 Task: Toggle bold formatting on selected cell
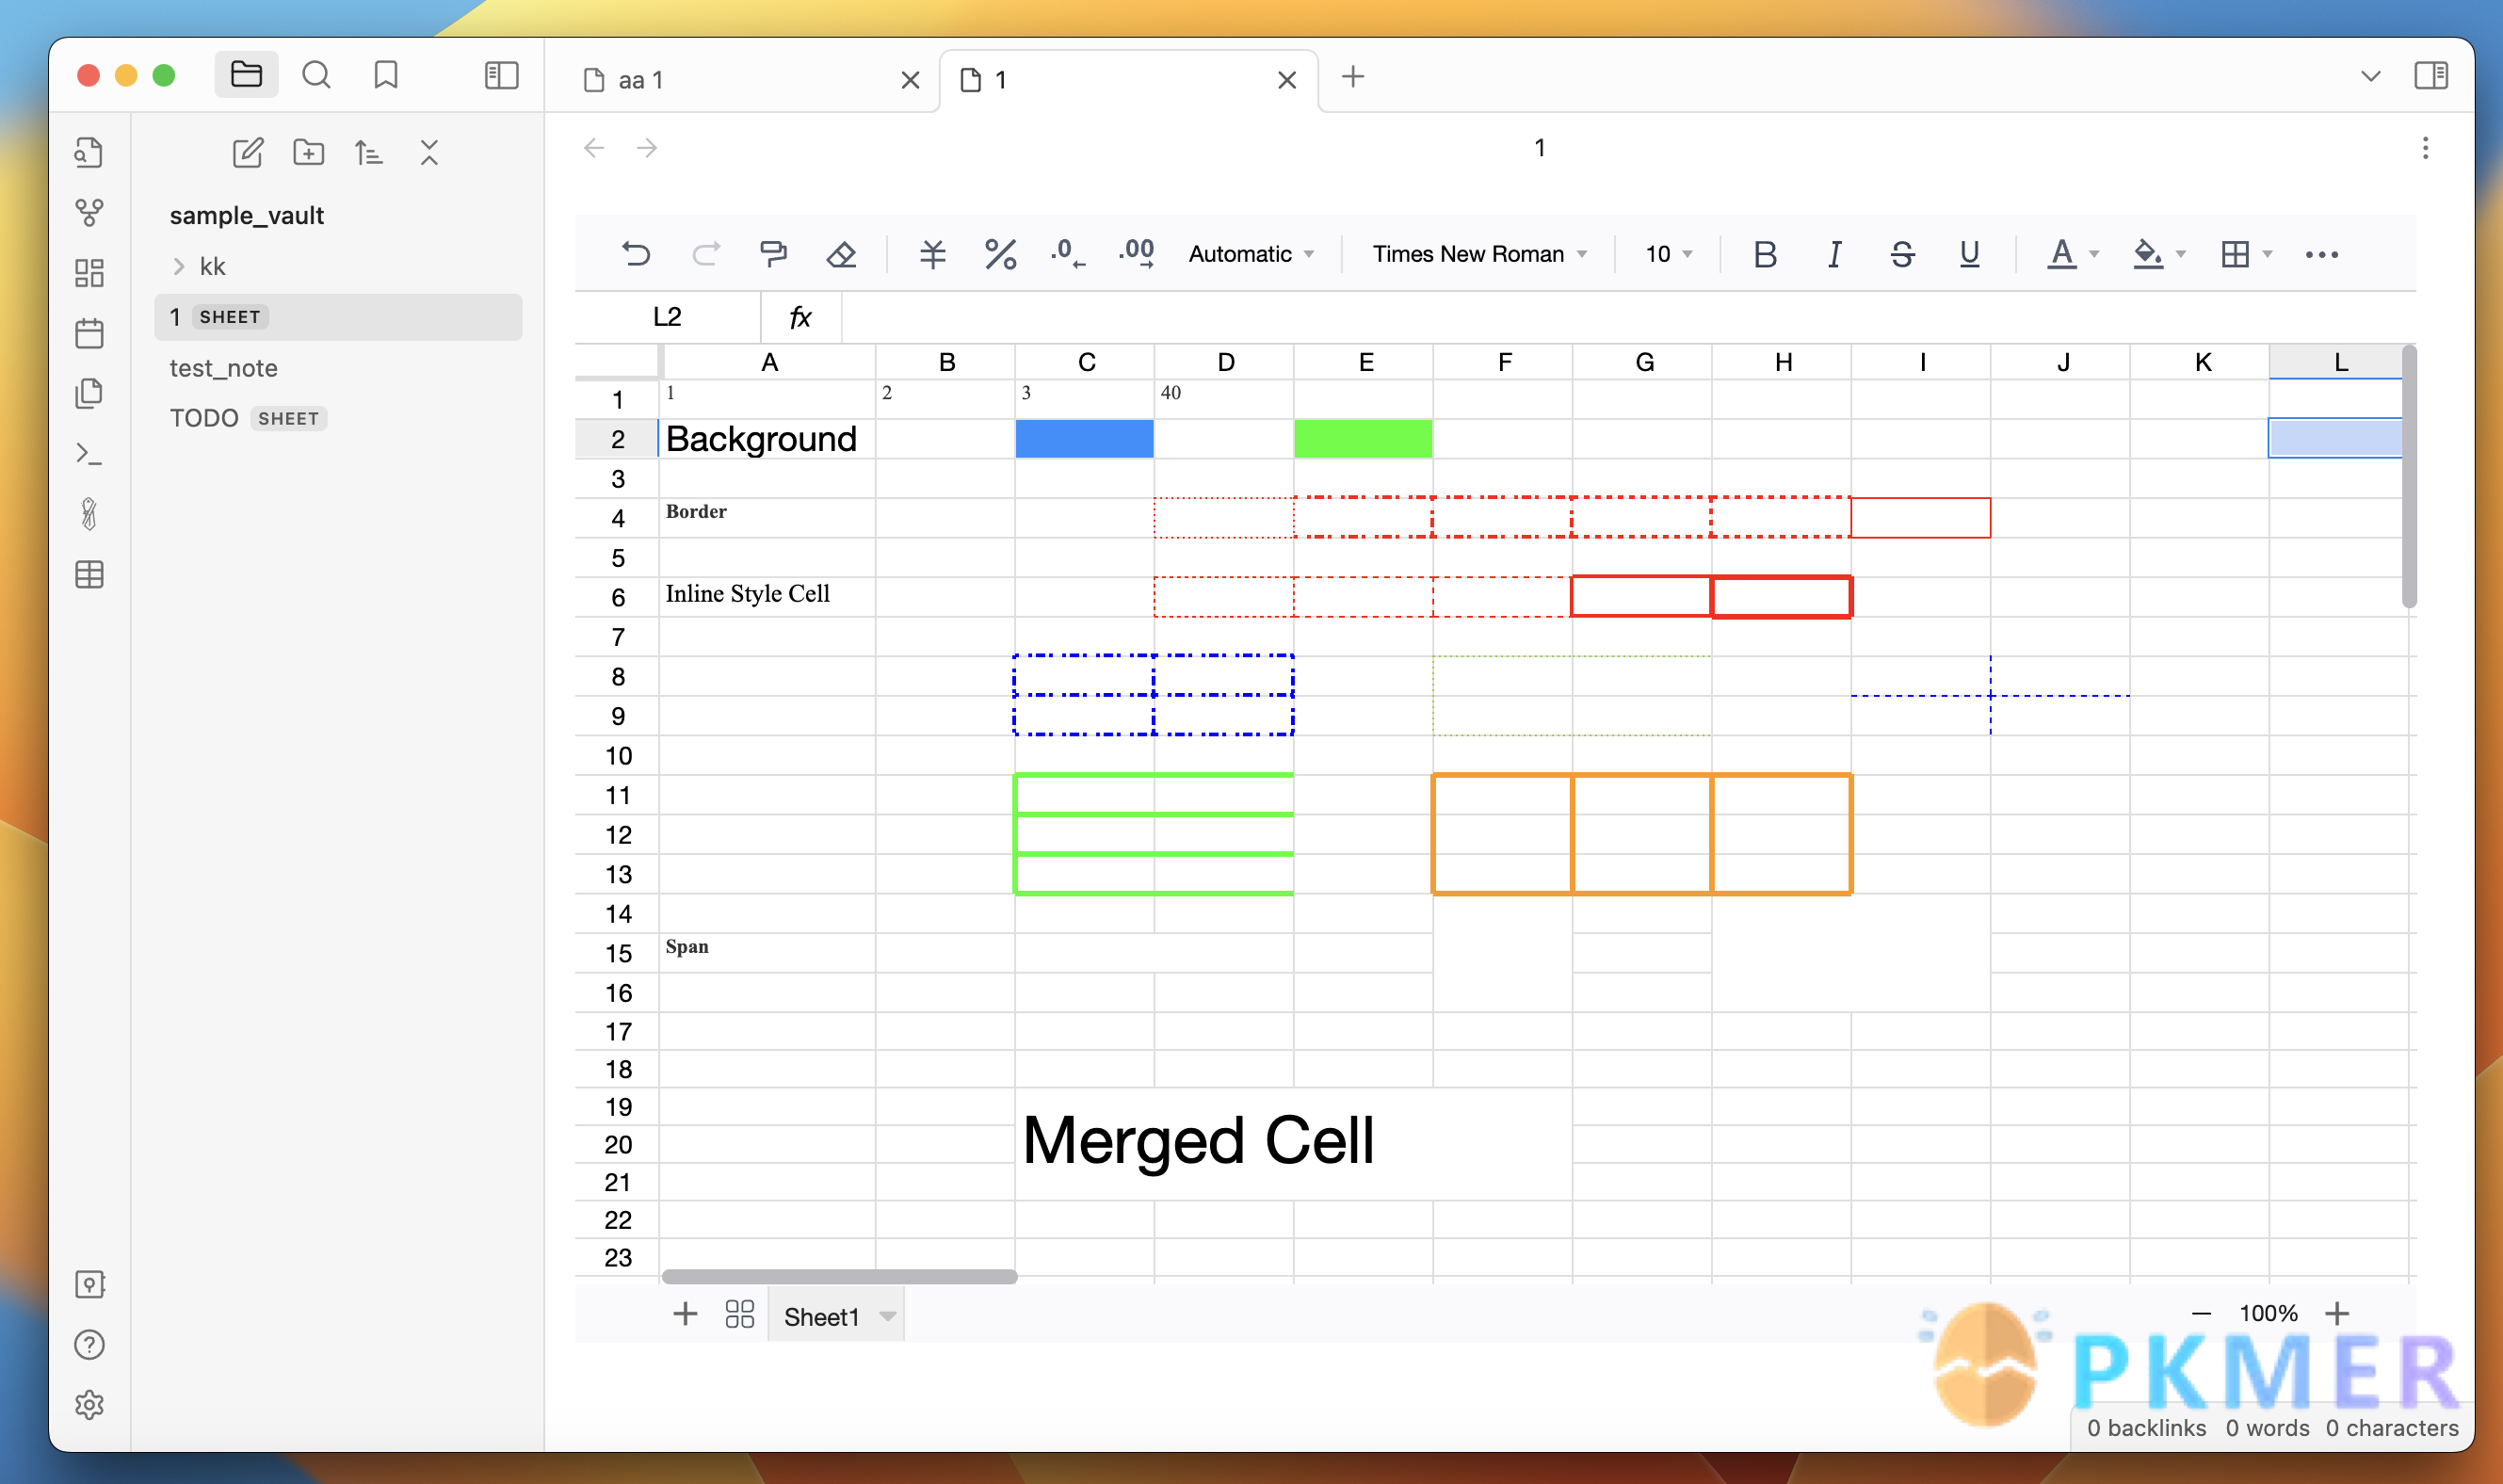pyautogui.click(x=1765, y=252)
